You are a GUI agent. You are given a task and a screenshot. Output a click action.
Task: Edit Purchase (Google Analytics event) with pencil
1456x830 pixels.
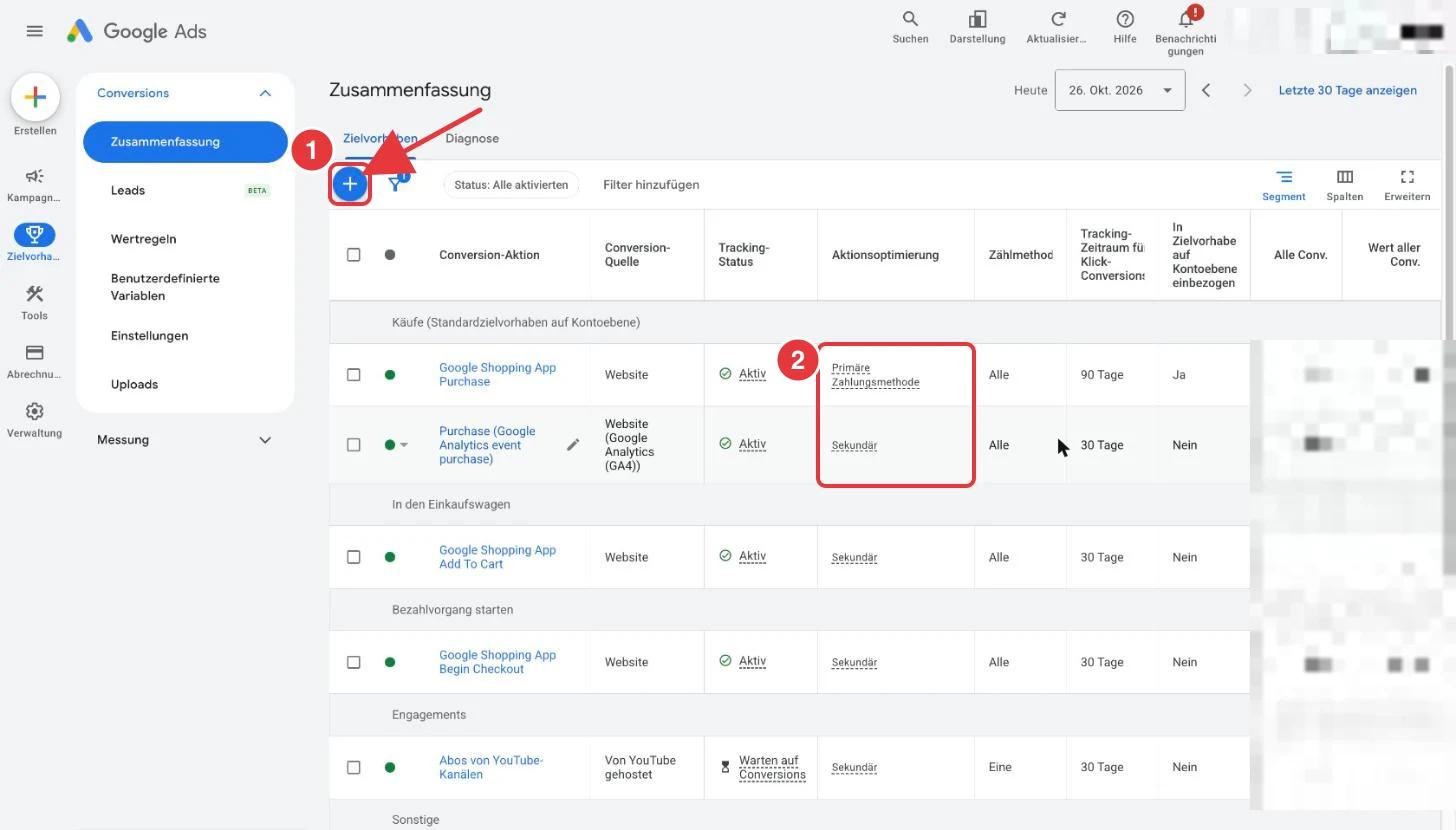573,445
